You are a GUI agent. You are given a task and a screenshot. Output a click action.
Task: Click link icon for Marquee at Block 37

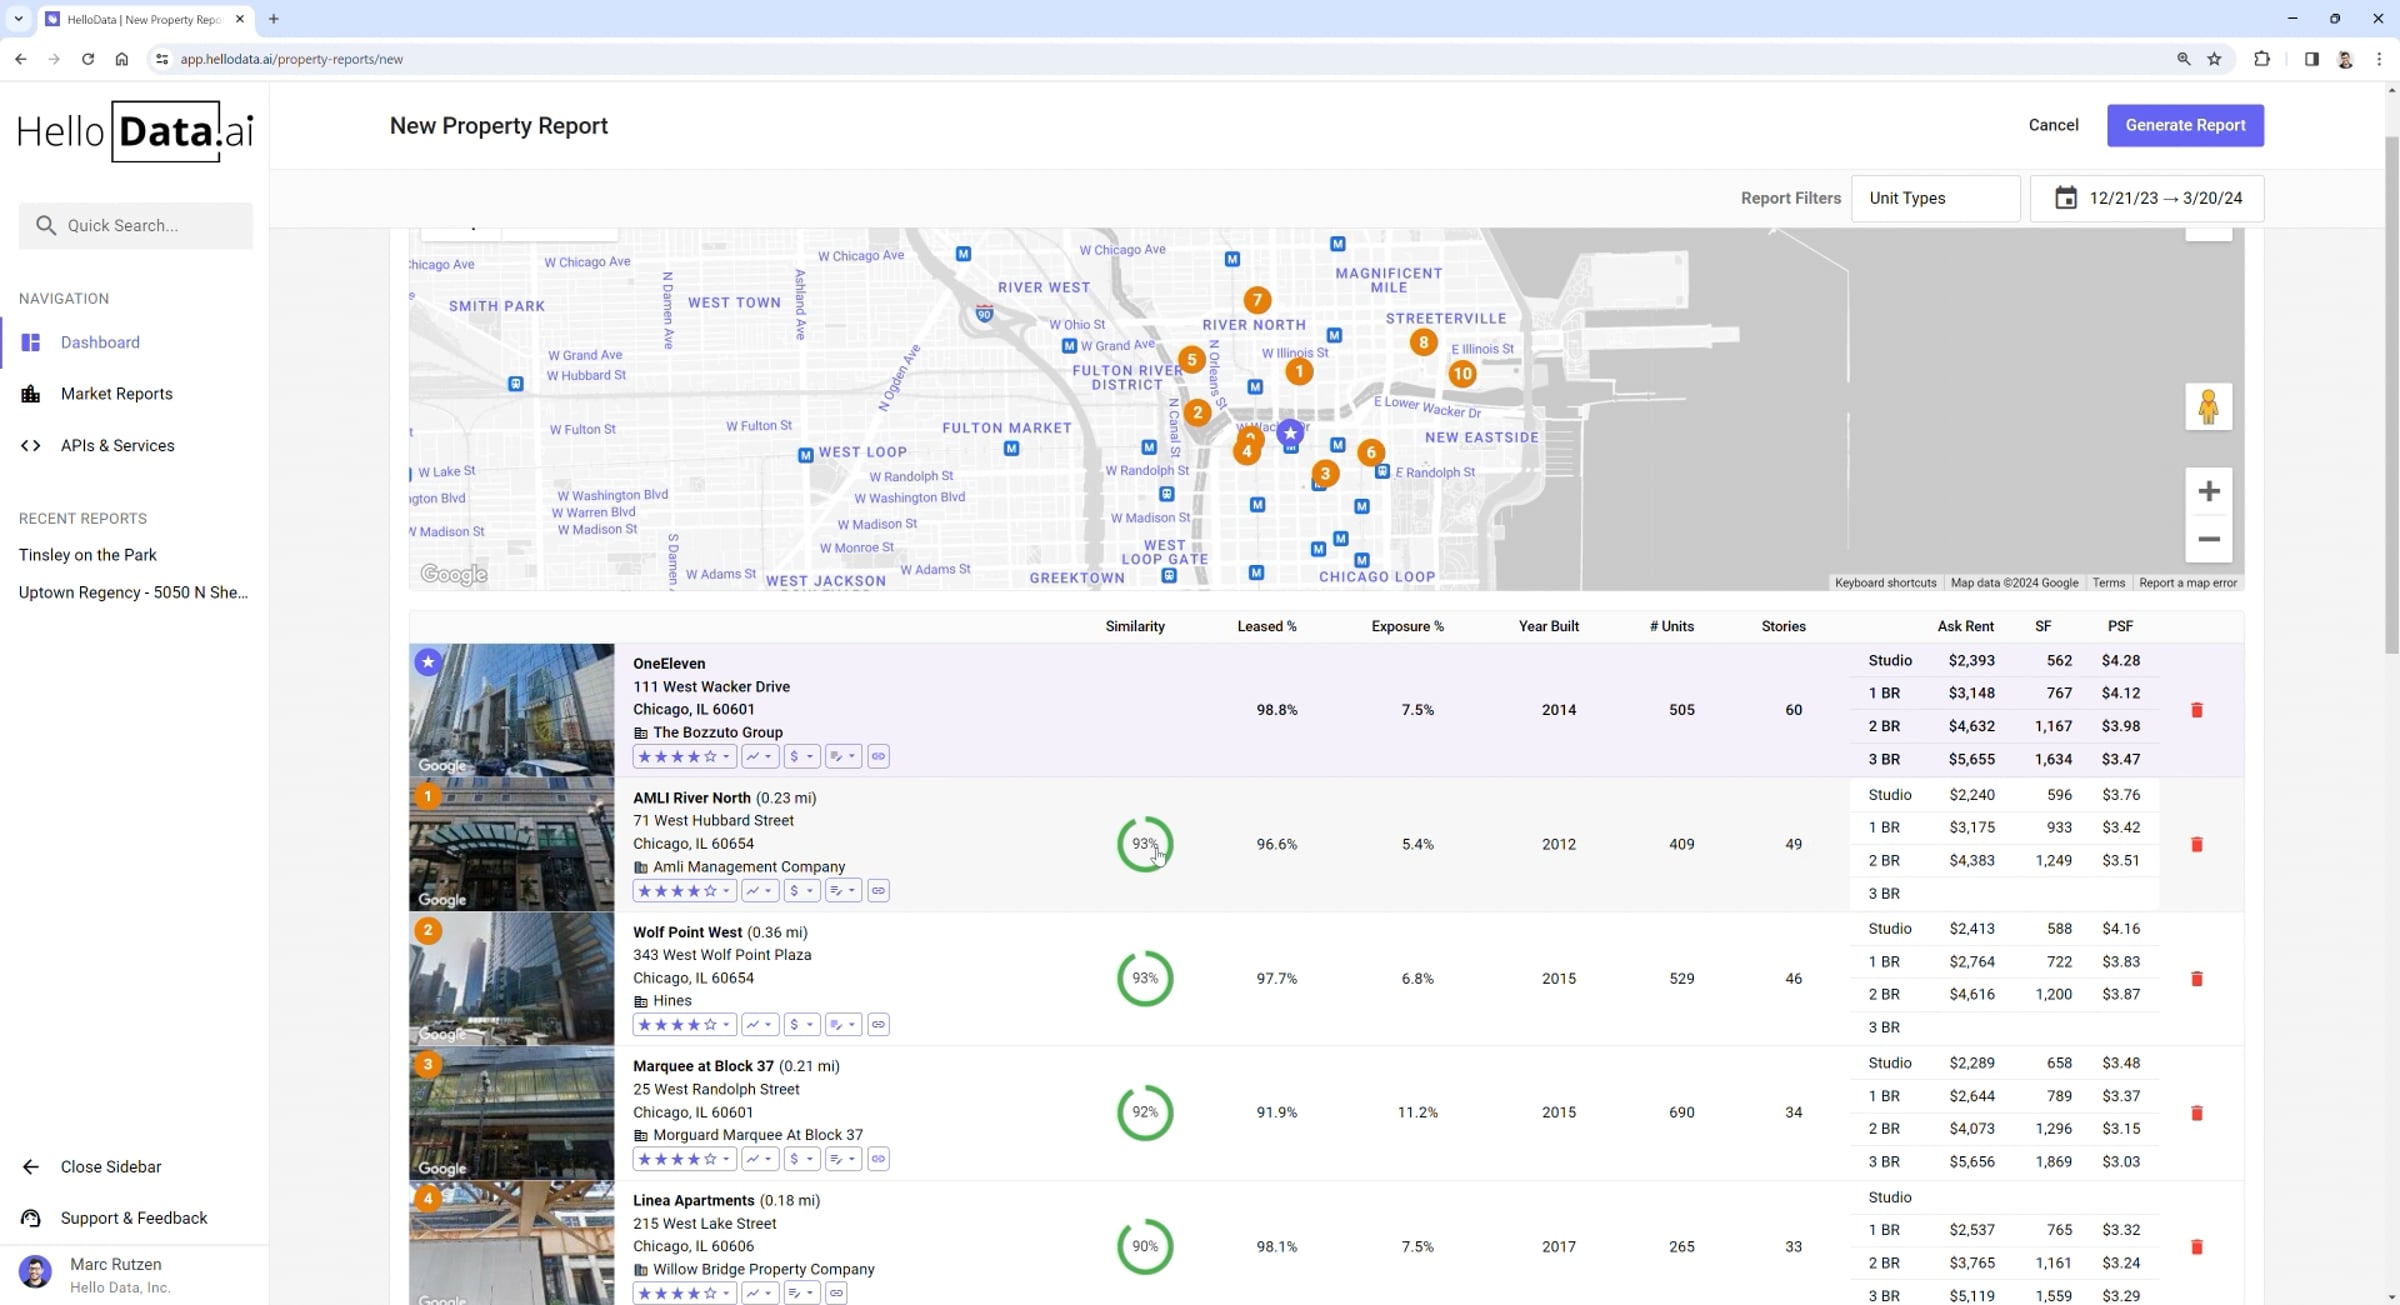tap(878, 1159)
